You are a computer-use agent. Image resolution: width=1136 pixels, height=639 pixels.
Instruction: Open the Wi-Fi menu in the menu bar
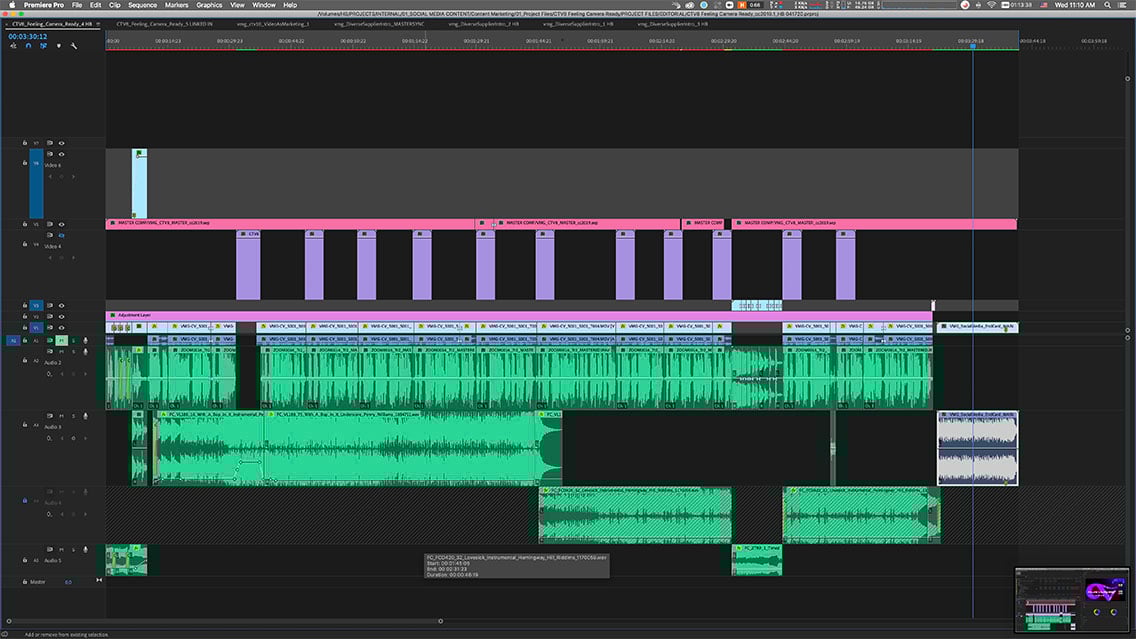[991, 6]
